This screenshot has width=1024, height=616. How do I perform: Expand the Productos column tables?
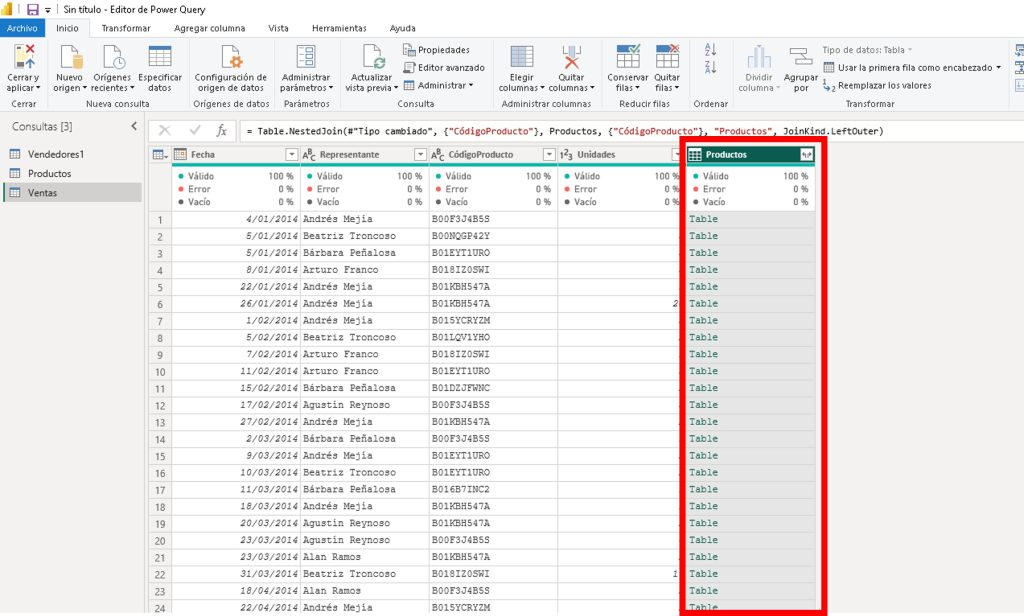[806, 155]
